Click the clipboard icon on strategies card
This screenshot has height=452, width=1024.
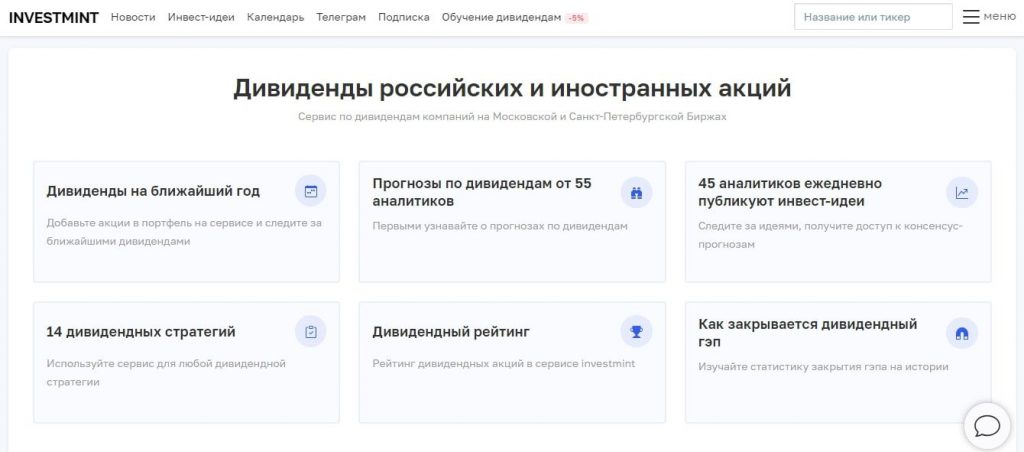(310, 332)
